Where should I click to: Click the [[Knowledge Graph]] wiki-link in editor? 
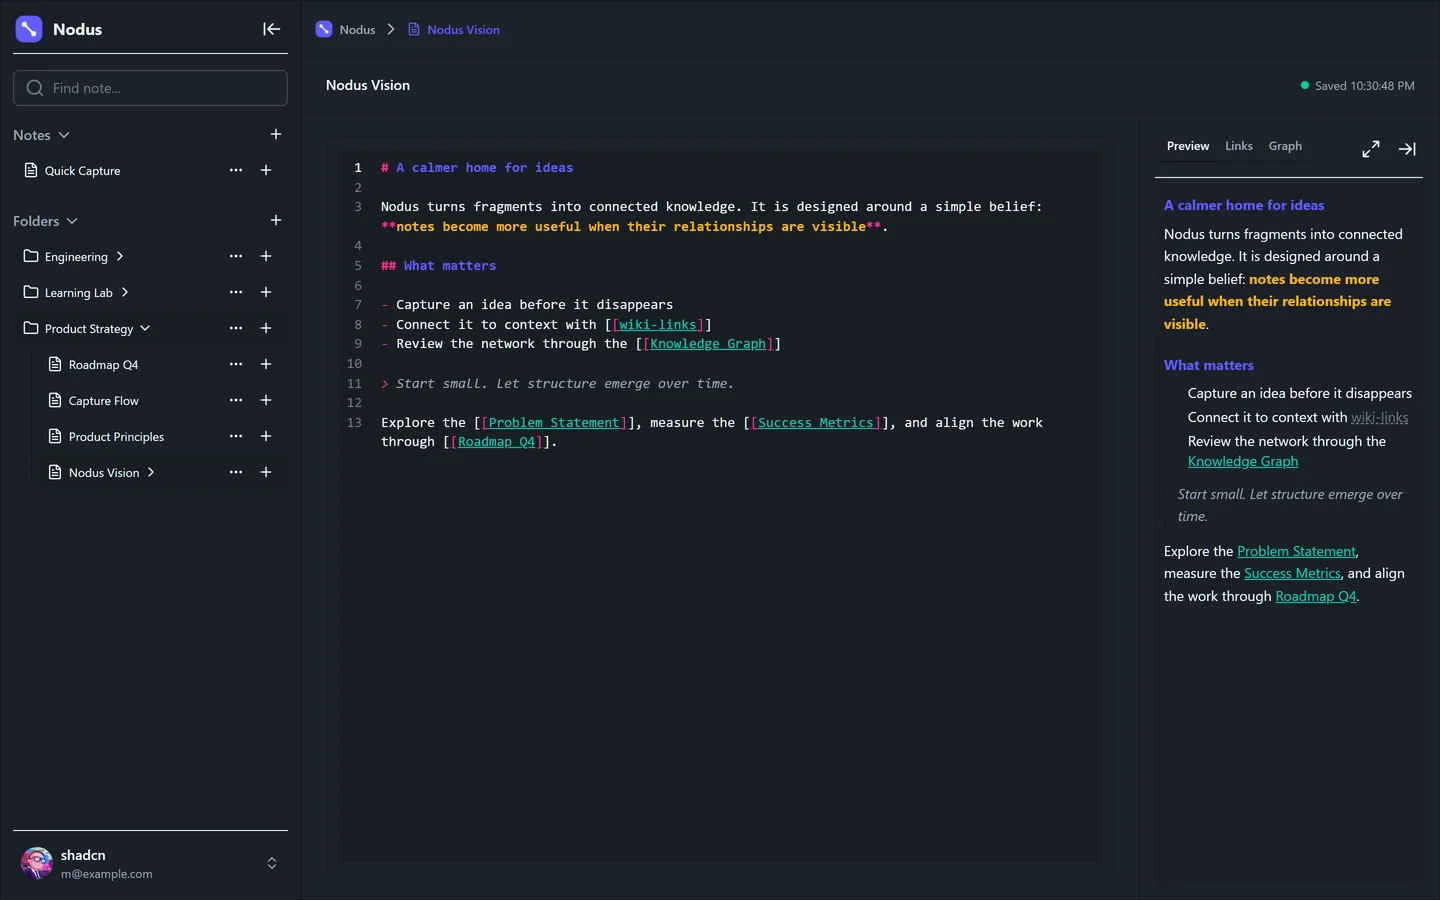coord(708,344)
